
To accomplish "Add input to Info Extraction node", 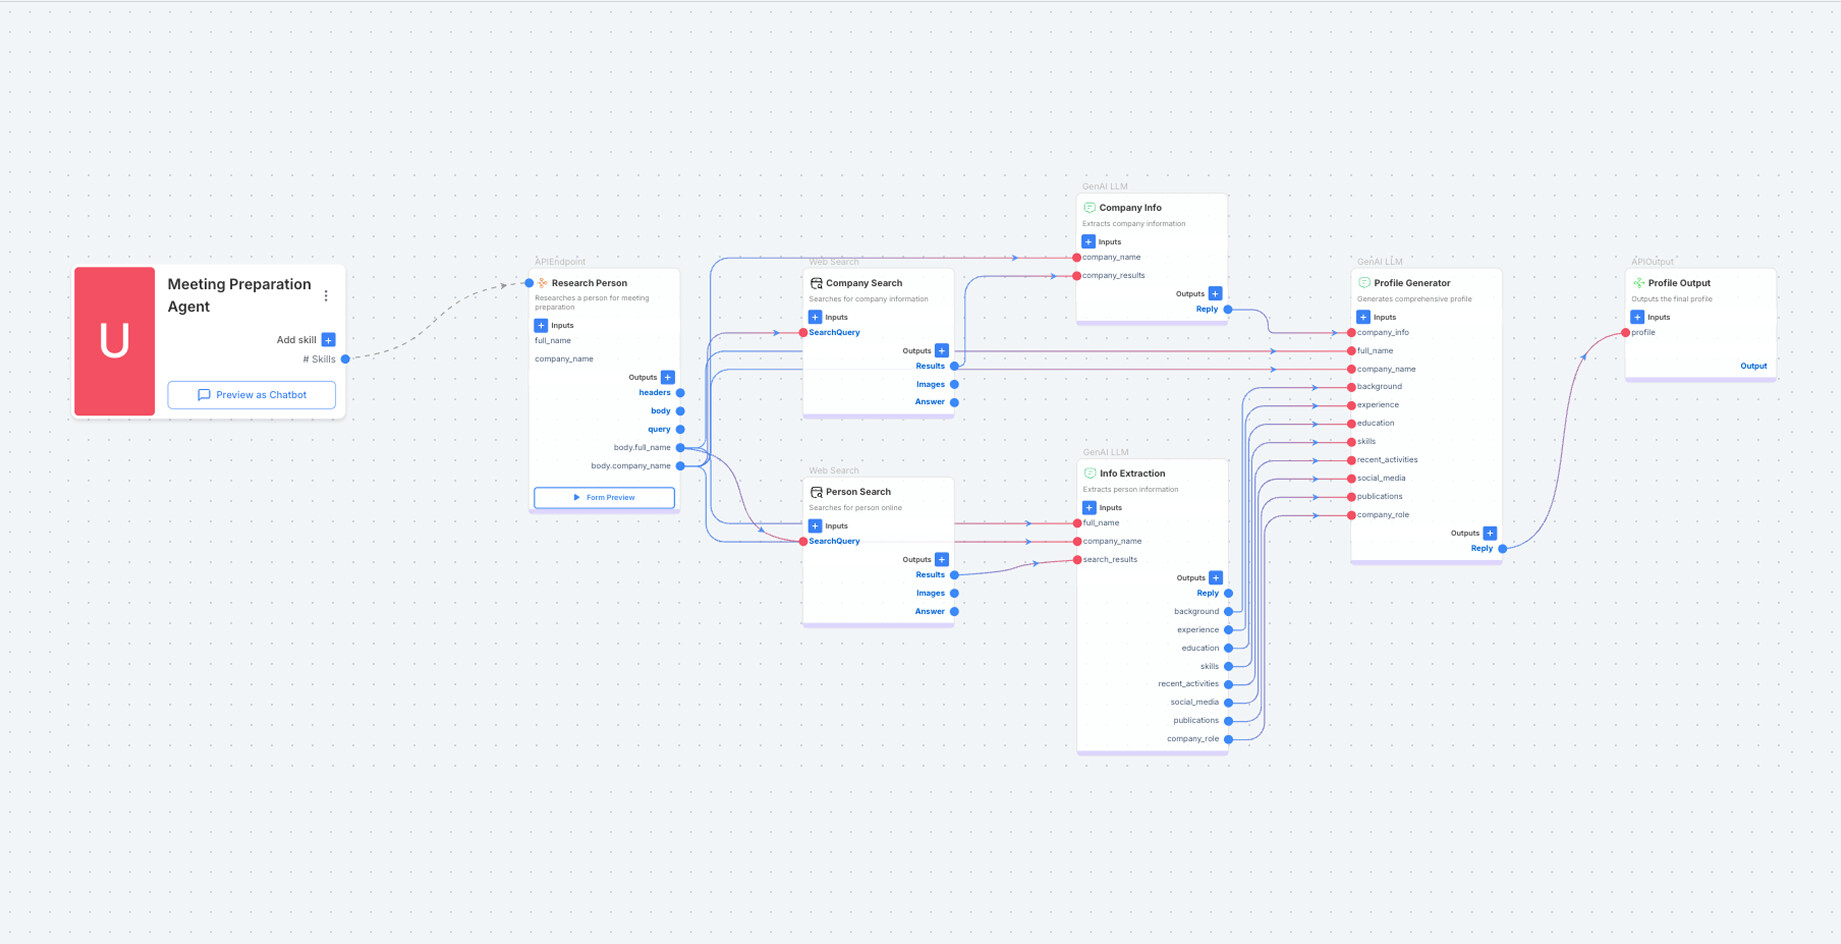I will coord(1089,508).
